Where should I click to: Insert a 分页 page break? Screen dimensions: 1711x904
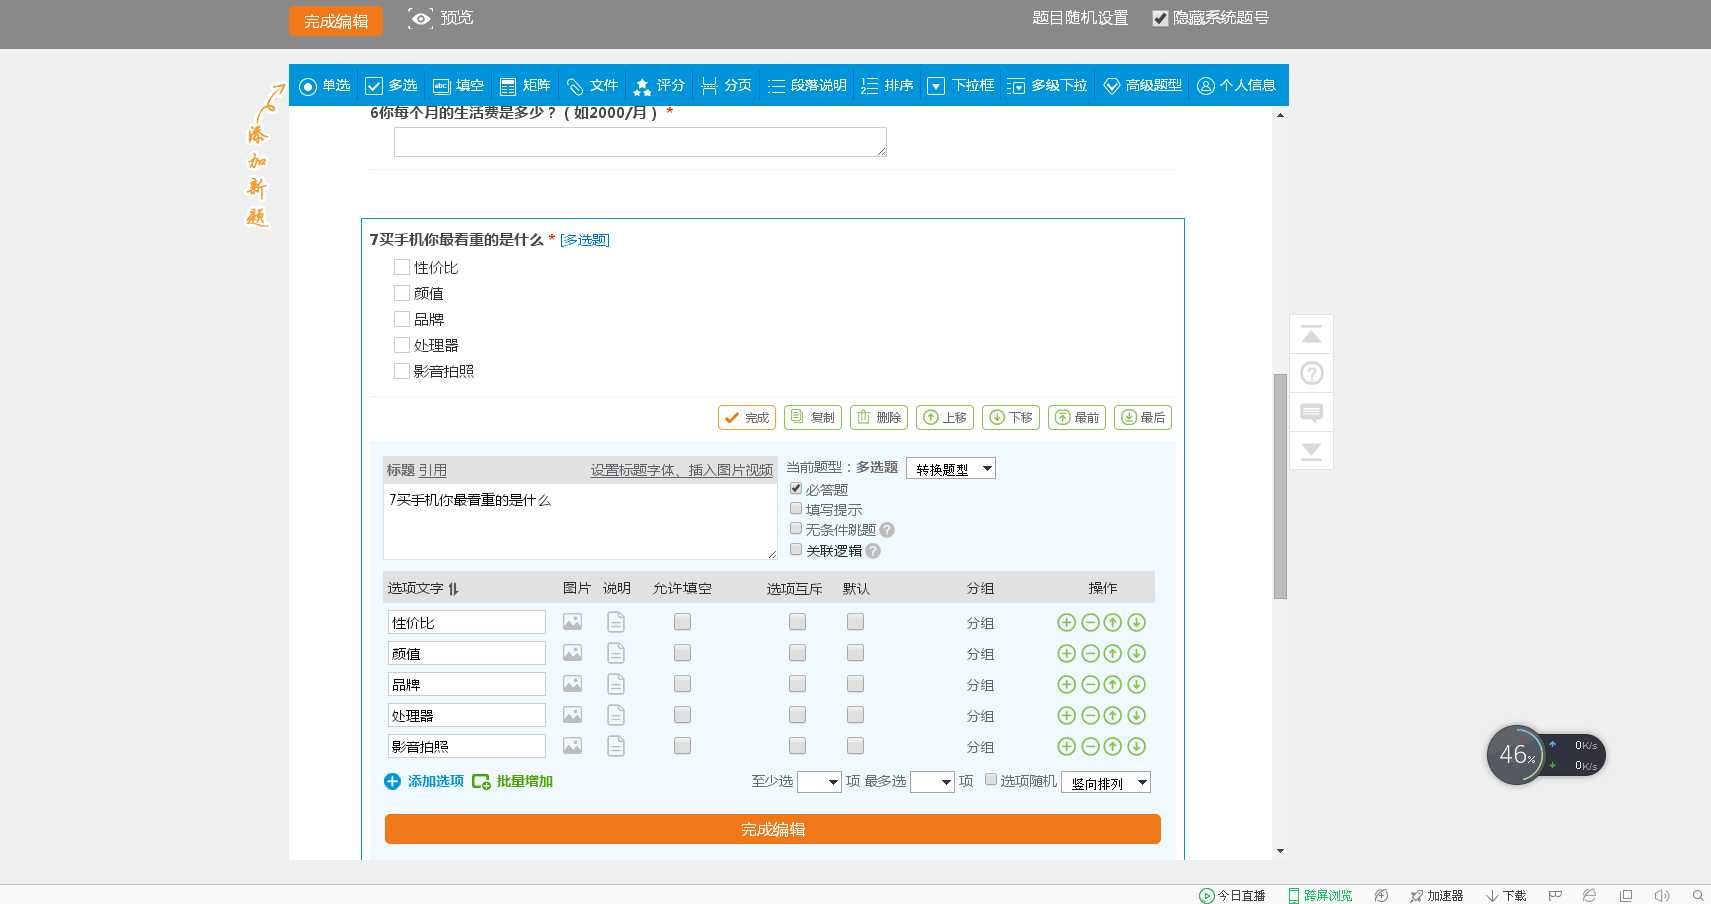click(x=726, y=86)
